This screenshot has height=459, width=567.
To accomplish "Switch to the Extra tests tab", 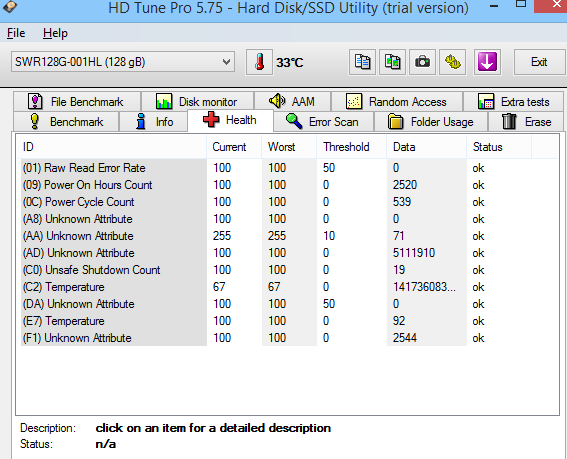I will click(513, 102).
